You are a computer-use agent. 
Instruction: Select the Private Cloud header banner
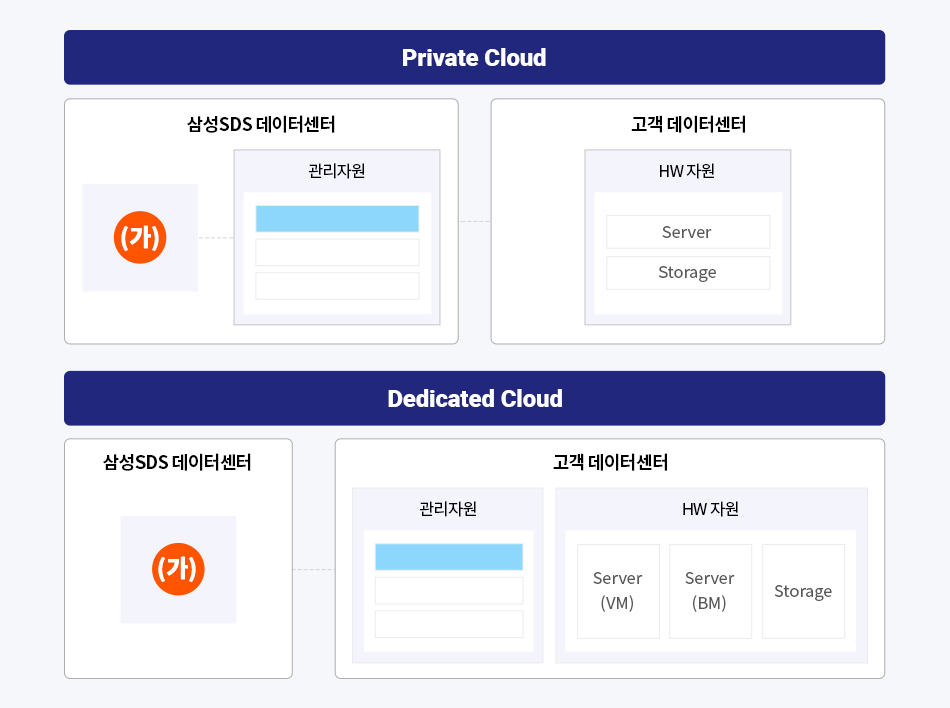point(474,58)
